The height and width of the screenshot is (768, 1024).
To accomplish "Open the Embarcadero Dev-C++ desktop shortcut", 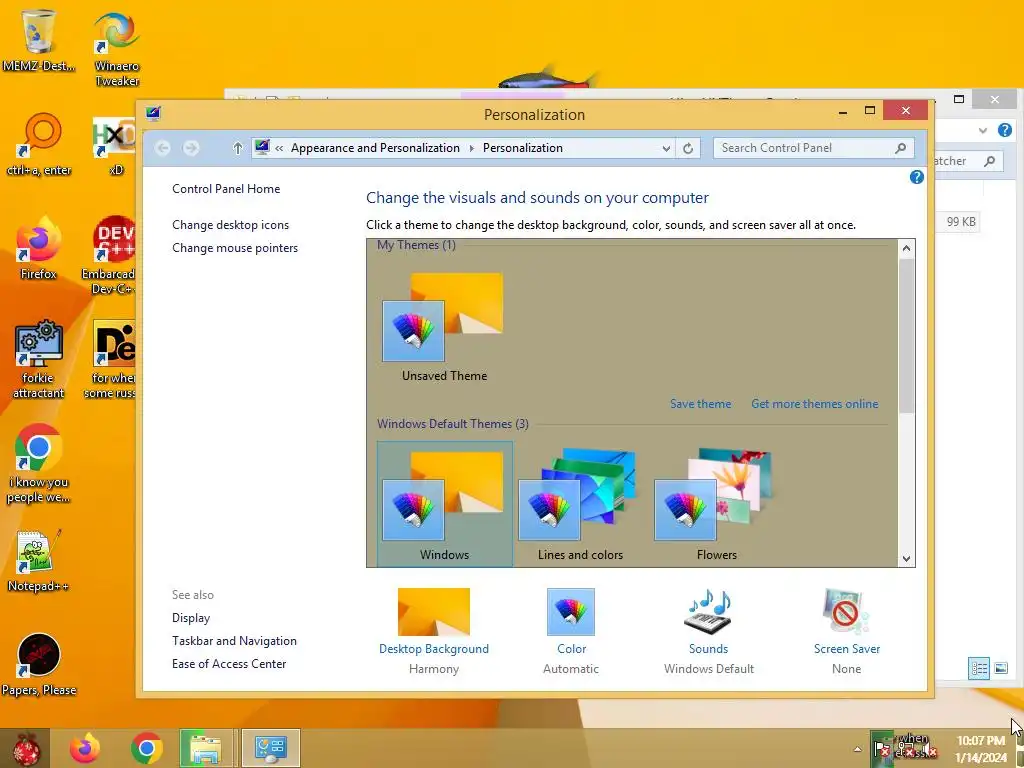I will tap(110, 255).
